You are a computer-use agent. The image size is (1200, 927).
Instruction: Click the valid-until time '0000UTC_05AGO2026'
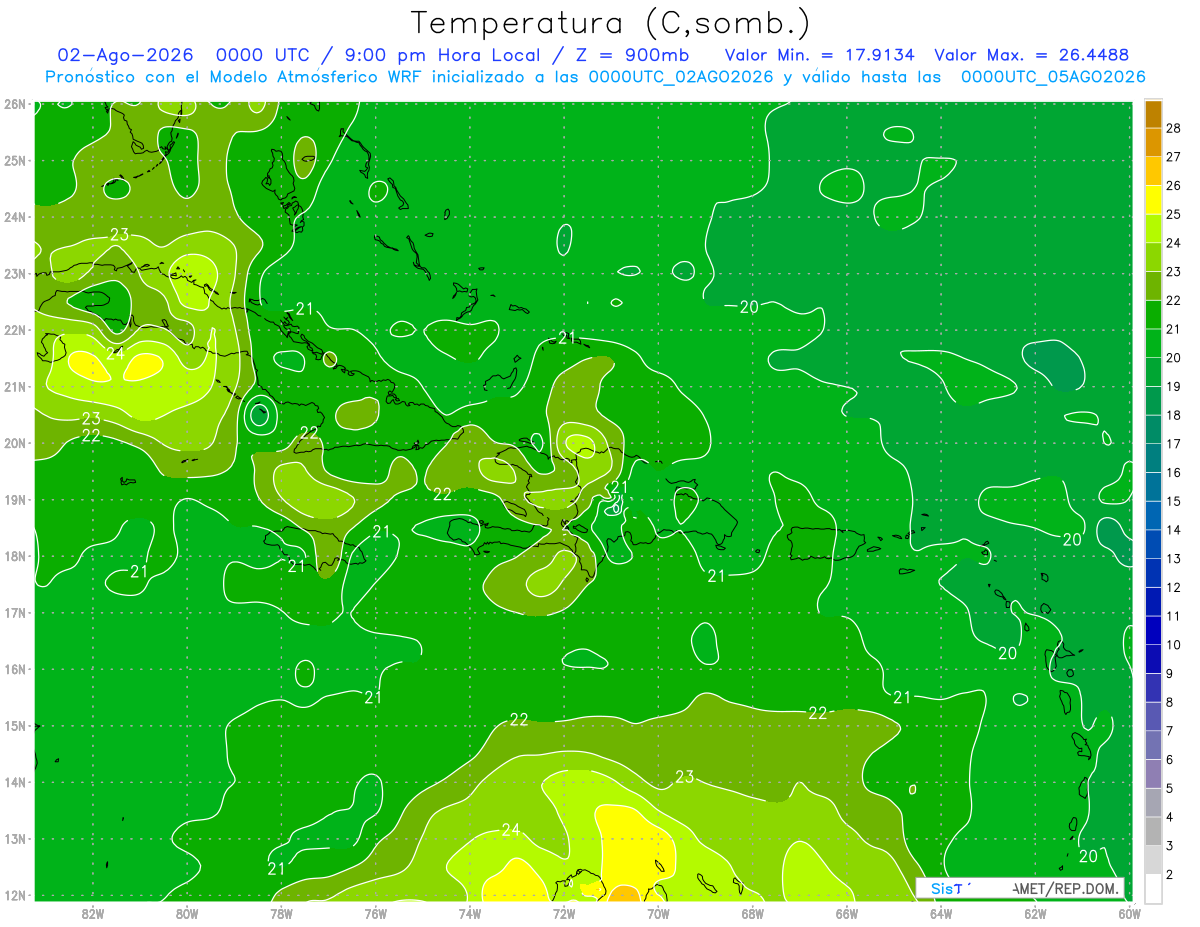click(x=1053, y=77)
